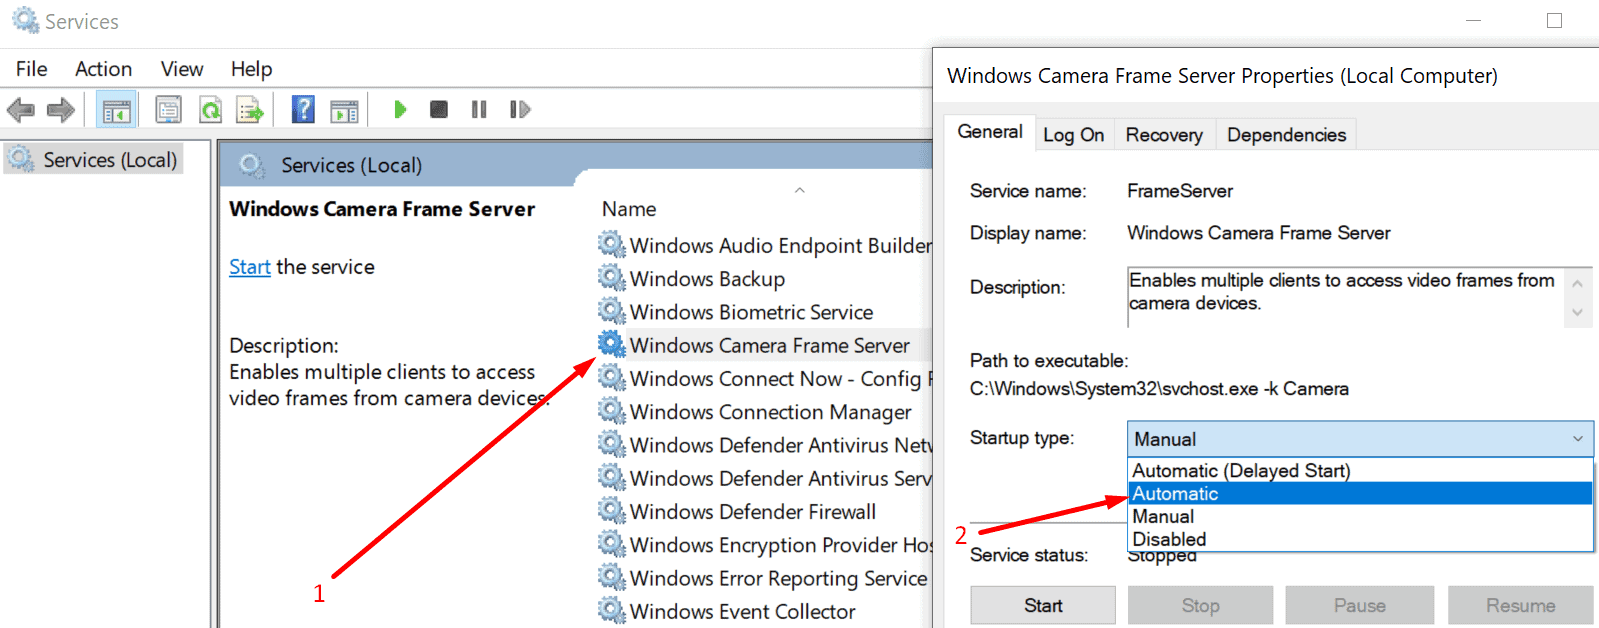Open the Startup type combo box
The width and height of the screenshot is (1599, 628).
(x=1360, y=439)
